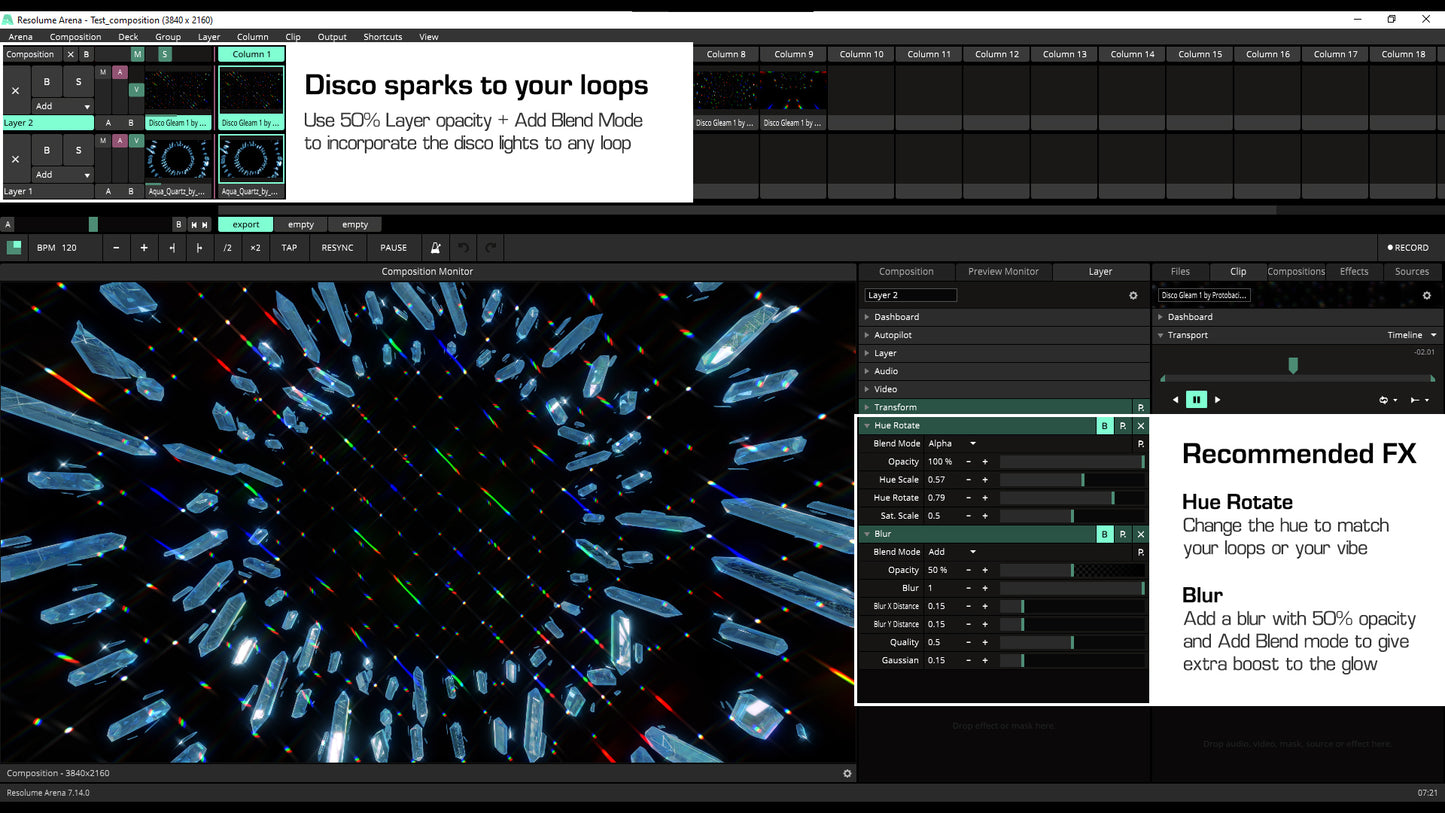The width and height of the screenshot is (1445, 813).
Task: Halve the BPM with the /2 button
Action: point(227,248)
